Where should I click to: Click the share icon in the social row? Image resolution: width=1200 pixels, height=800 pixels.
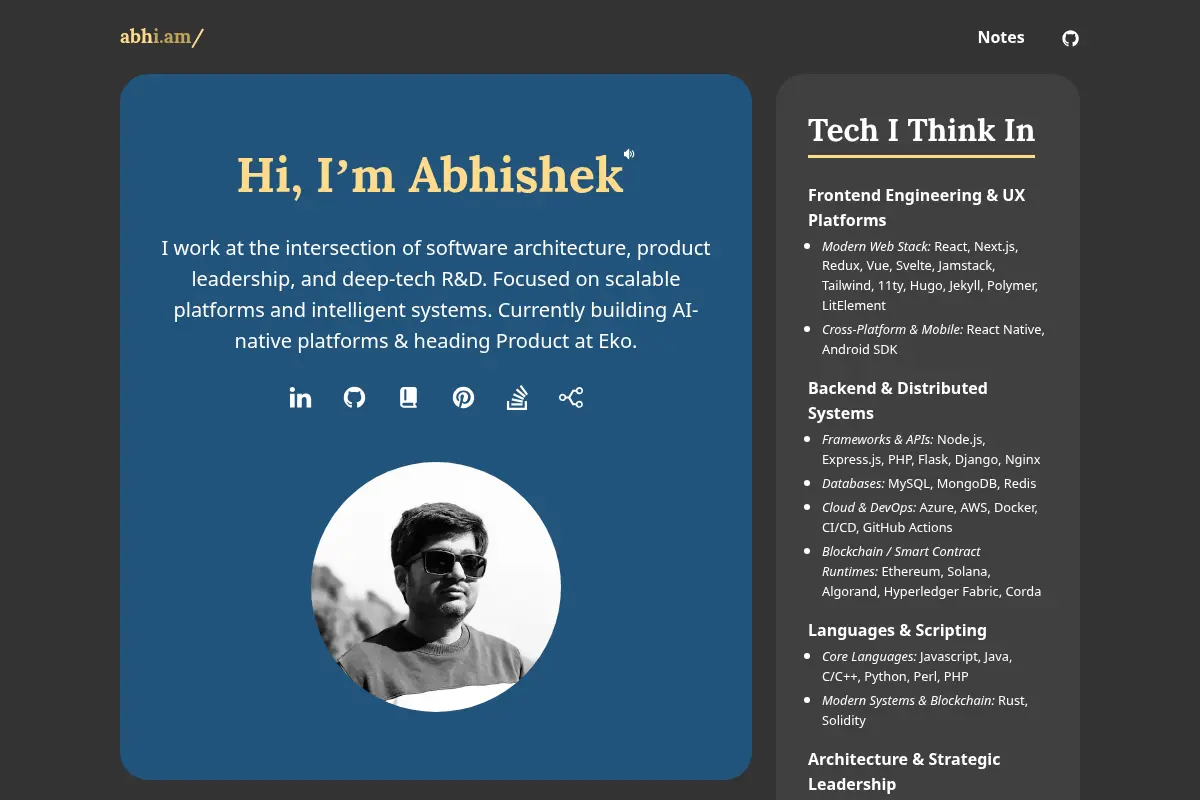[x=571, y=398]
